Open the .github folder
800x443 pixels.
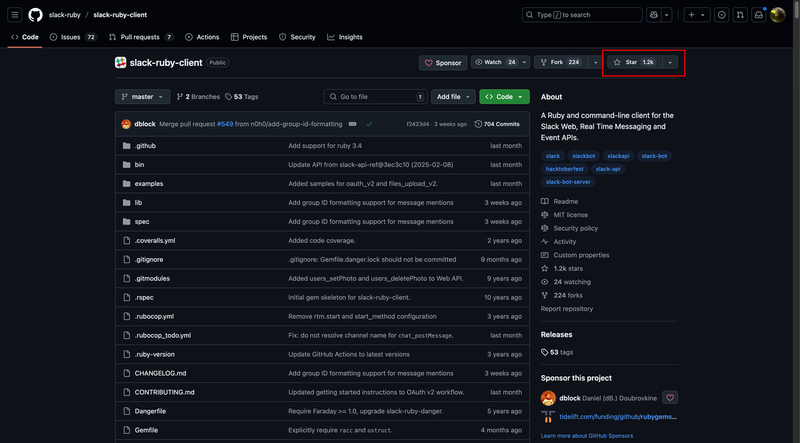pyautogui.click(x=145, y=145)
